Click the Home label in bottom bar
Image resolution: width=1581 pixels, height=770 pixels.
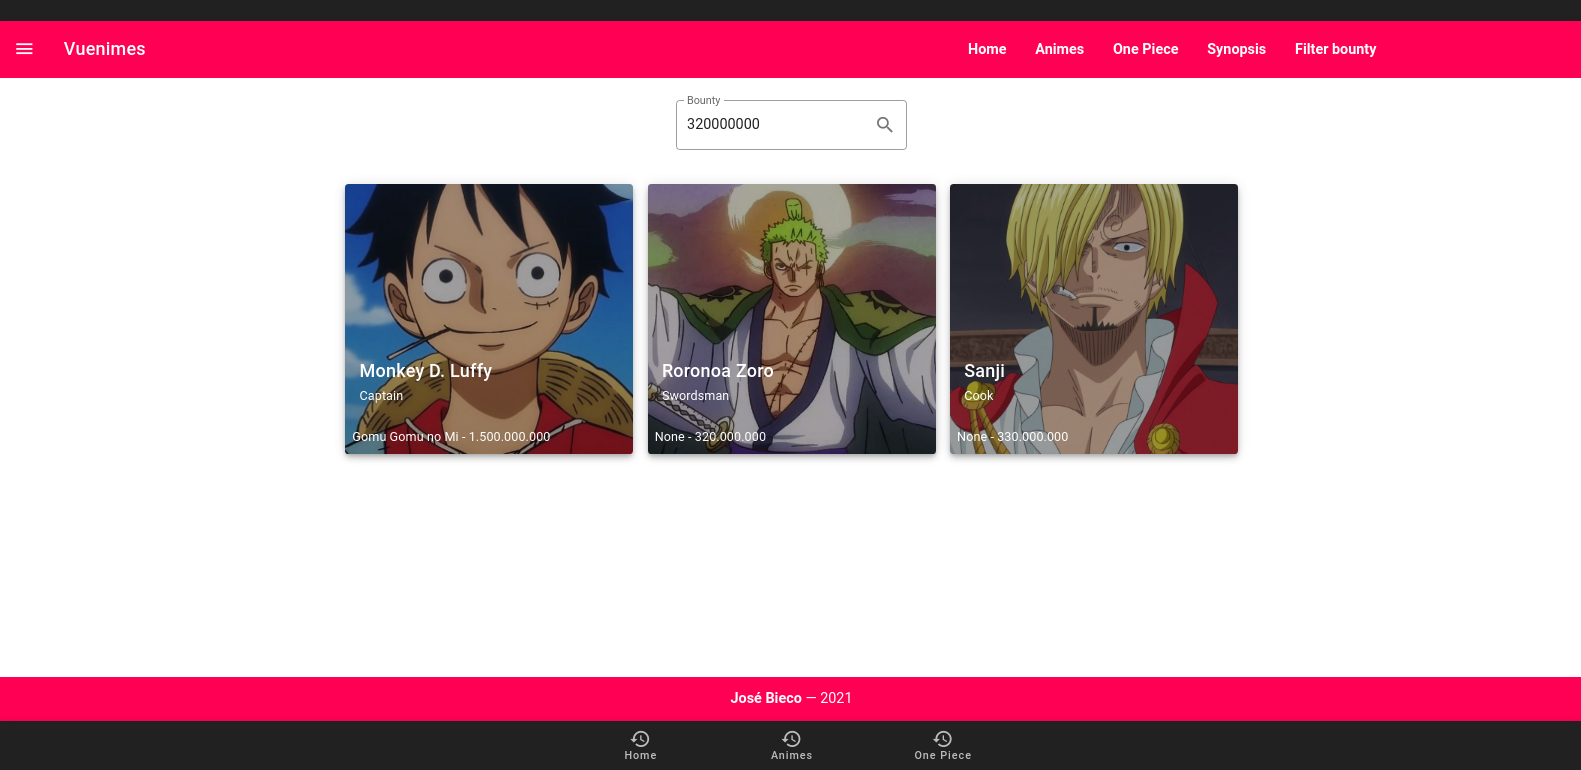640,756
